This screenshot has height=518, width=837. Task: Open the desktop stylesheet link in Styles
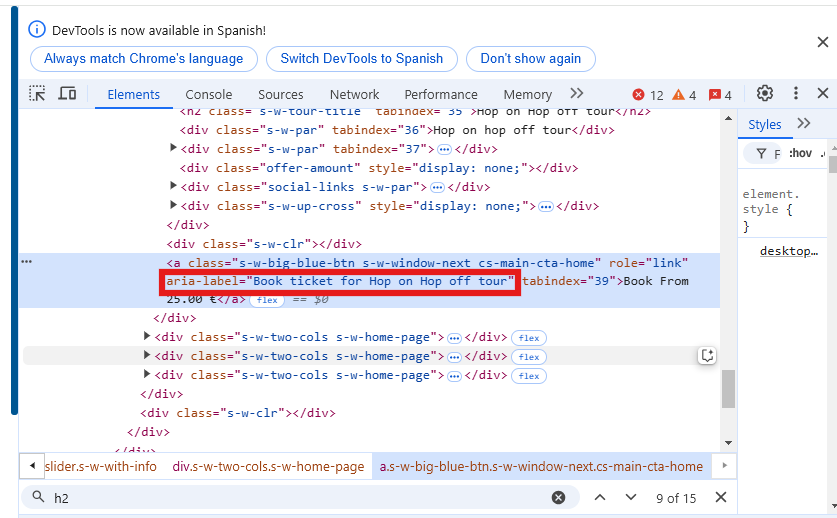789,251
